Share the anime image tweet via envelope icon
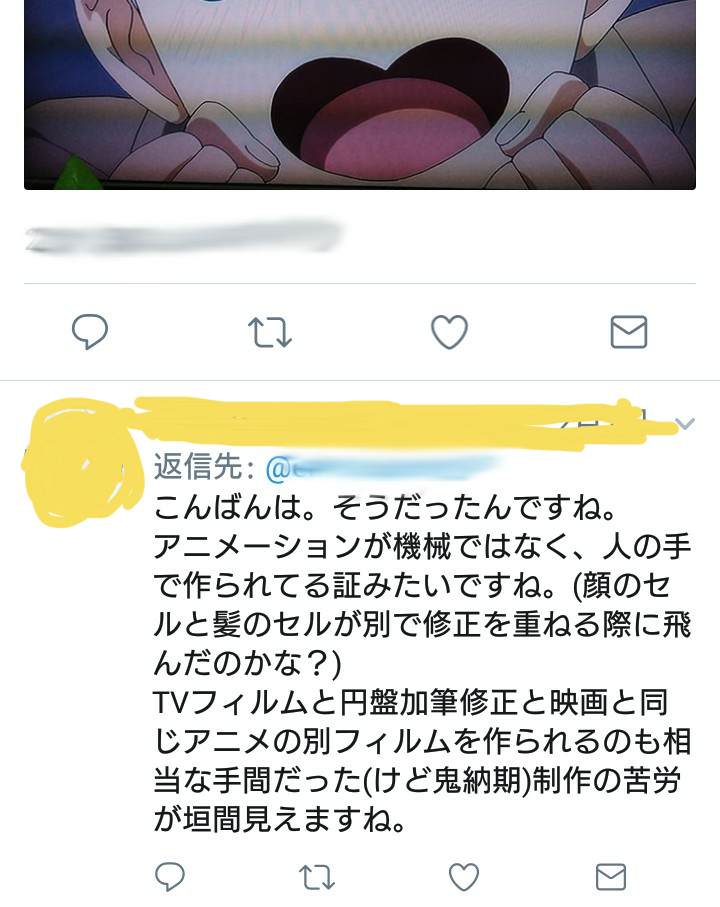 (629, 332)
